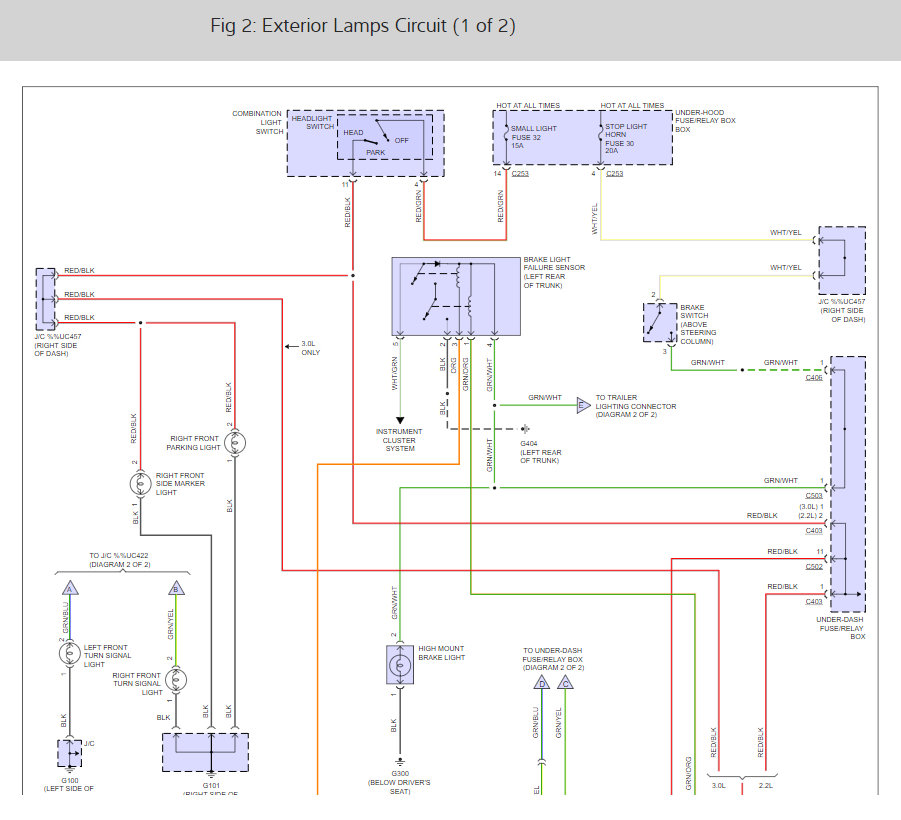901x820 pixels.
Task: Click triangle connector C to under-dash box
Action: point(565,683)
